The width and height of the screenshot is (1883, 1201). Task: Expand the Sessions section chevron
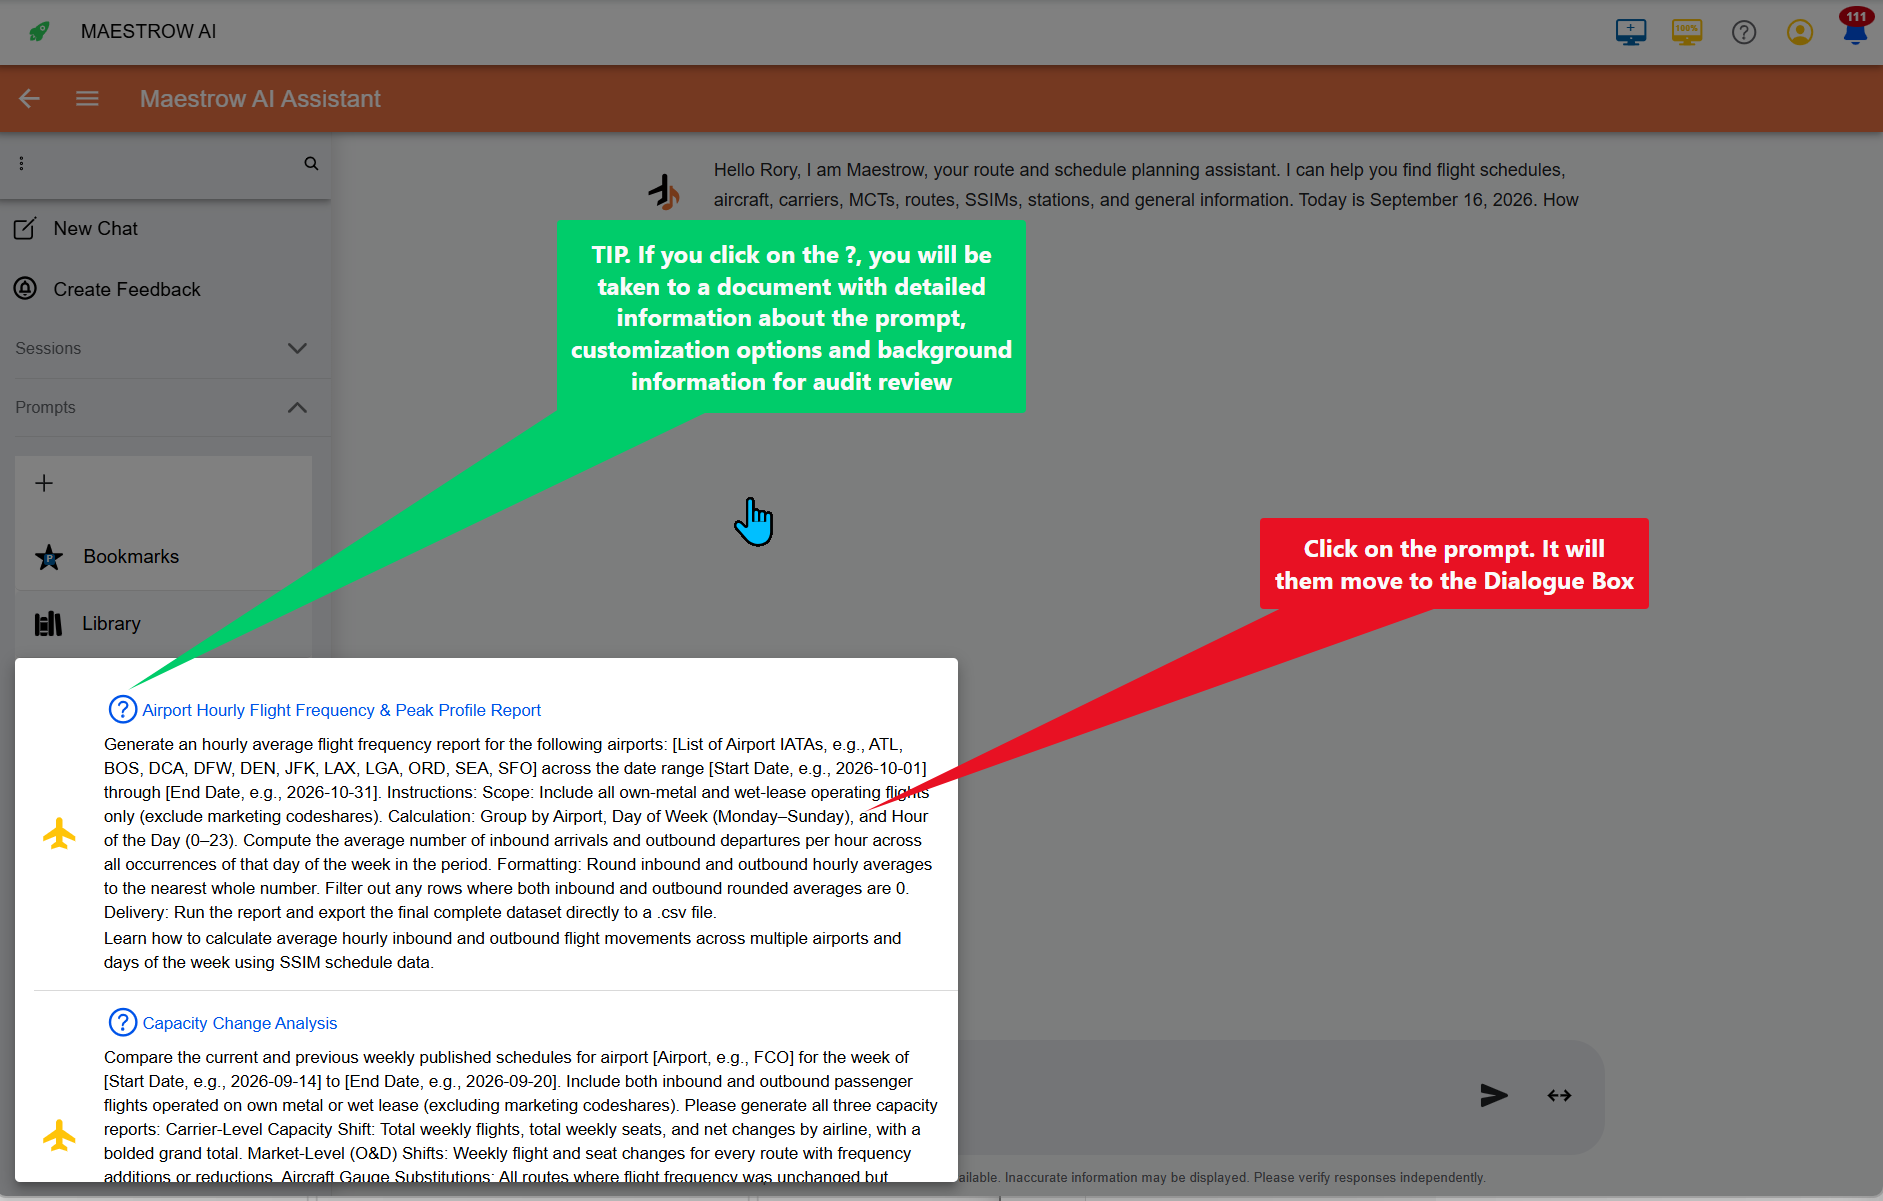pyautogui.click(x=297, y=348)
